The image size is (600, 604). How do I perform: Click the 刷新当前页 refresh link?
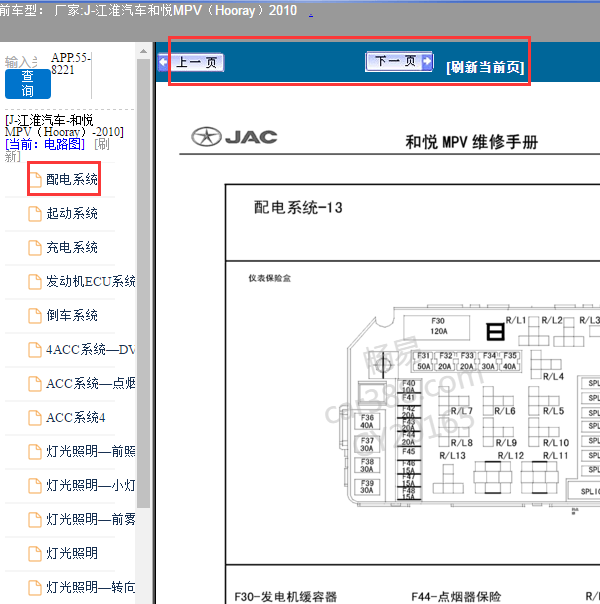coord(485,67)
